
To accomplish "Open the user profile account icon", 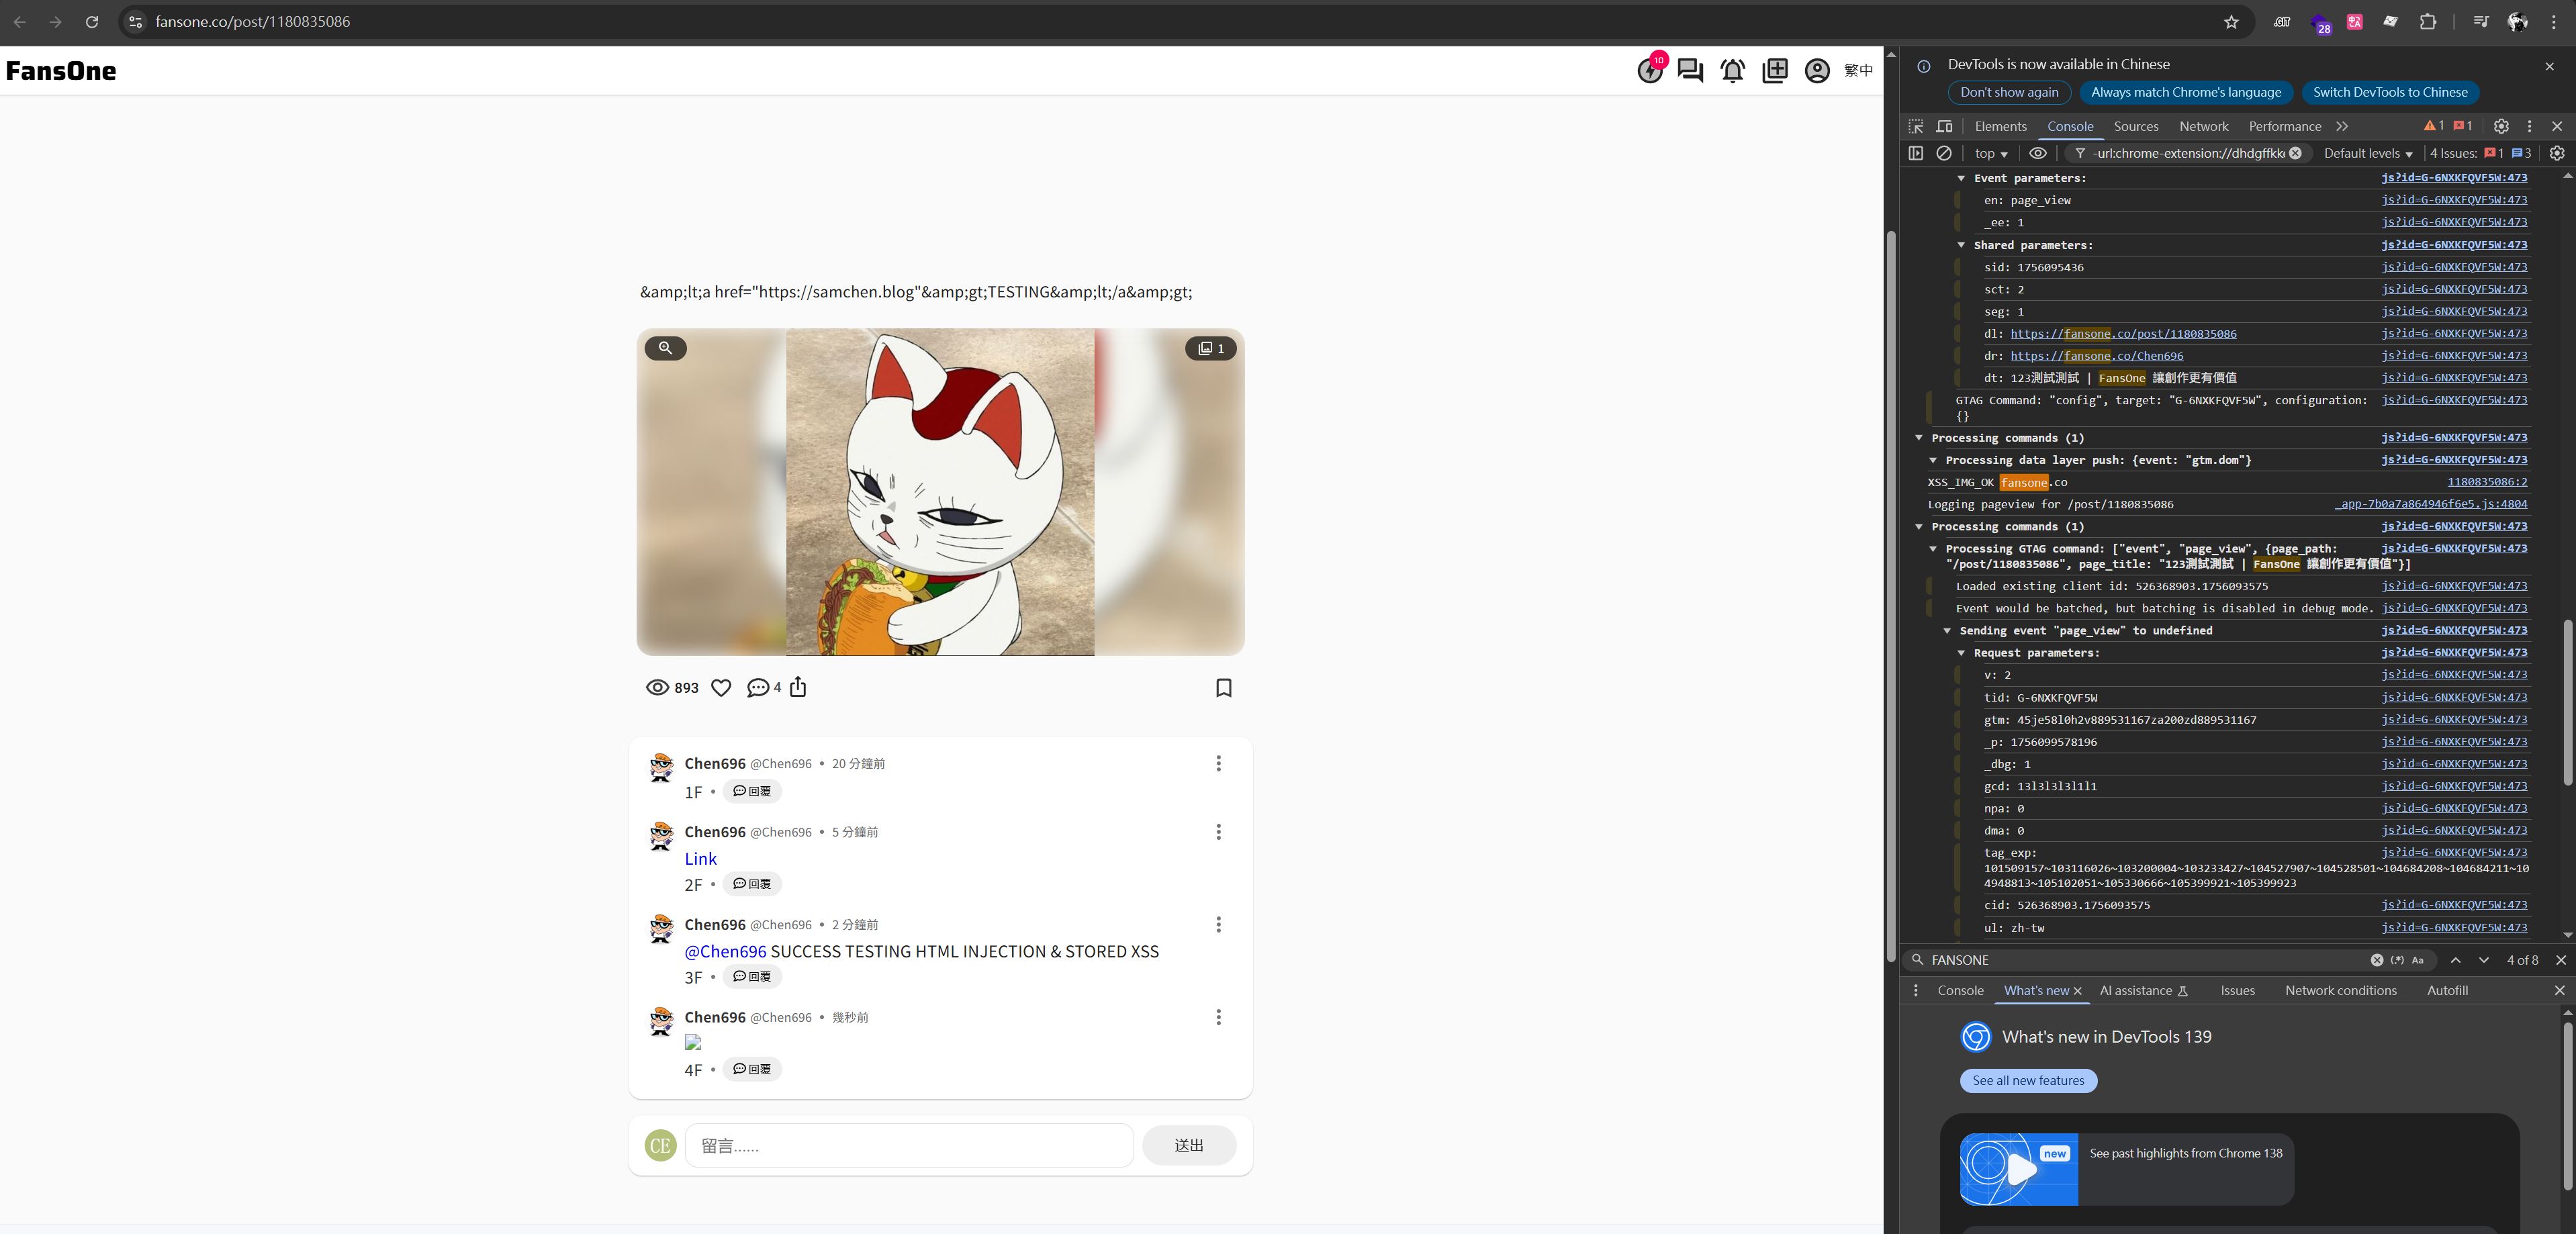I will [1817, 71].
